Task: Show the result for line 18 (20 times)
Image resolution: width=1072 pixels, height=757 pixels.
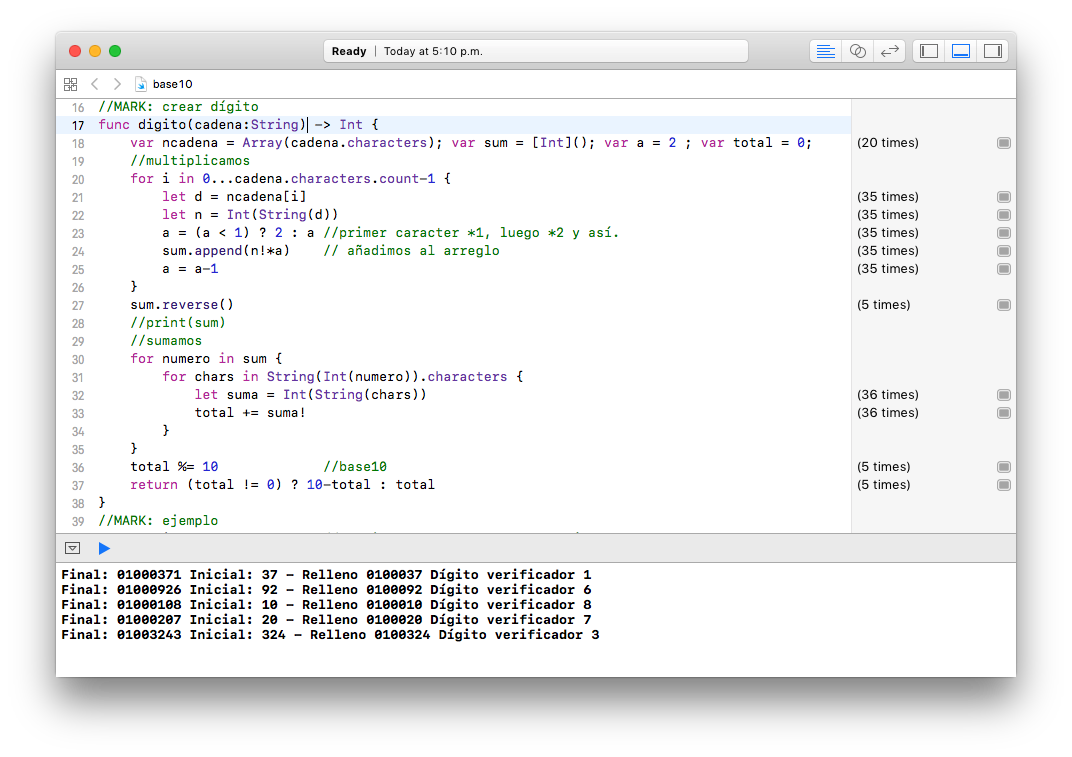Action: pyautogui.click(x=1004, y=143)
